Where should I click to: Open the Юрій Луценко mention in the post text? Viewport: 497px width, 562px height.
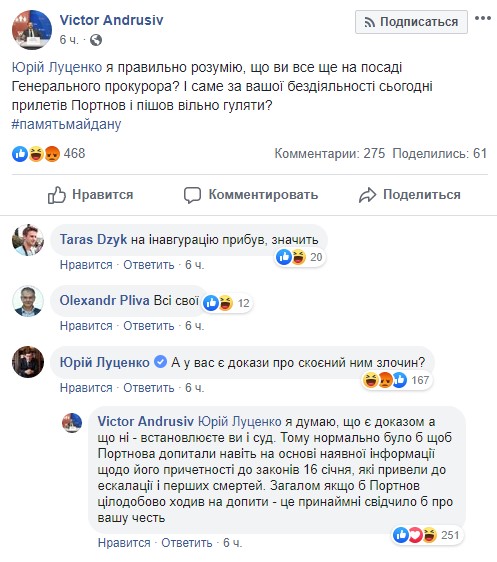click(x=57, y=67)
